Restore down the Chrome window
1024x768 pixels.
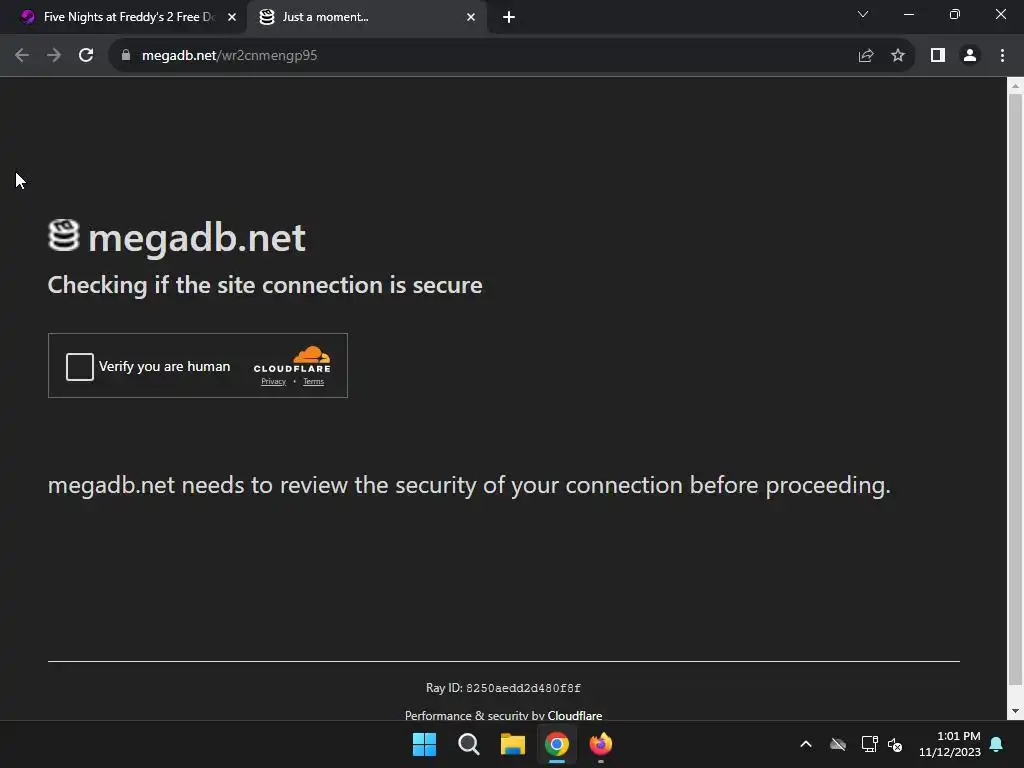point(955,14)
